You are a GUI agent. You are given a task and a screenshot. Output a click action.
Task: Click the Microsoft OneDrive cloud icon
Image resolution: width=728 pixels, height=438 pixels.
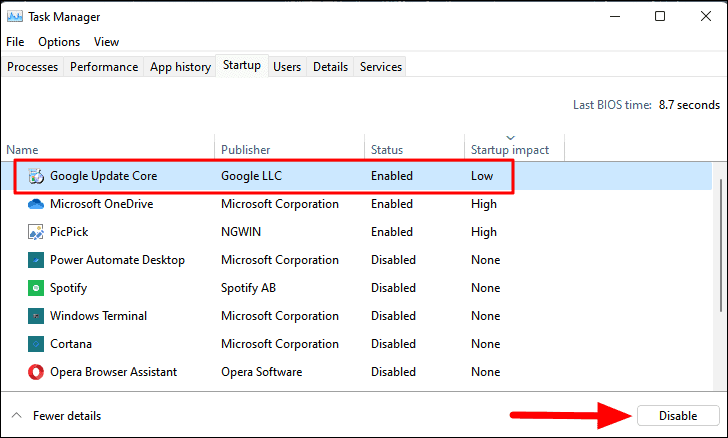(36, 204)
